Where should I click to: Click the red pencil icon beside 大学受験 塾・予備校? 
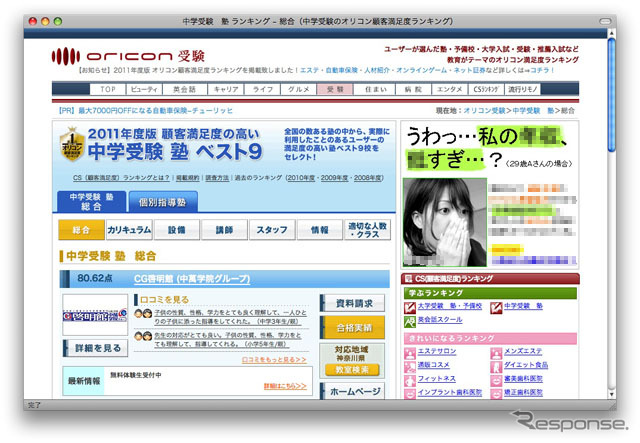click(410, 306)
